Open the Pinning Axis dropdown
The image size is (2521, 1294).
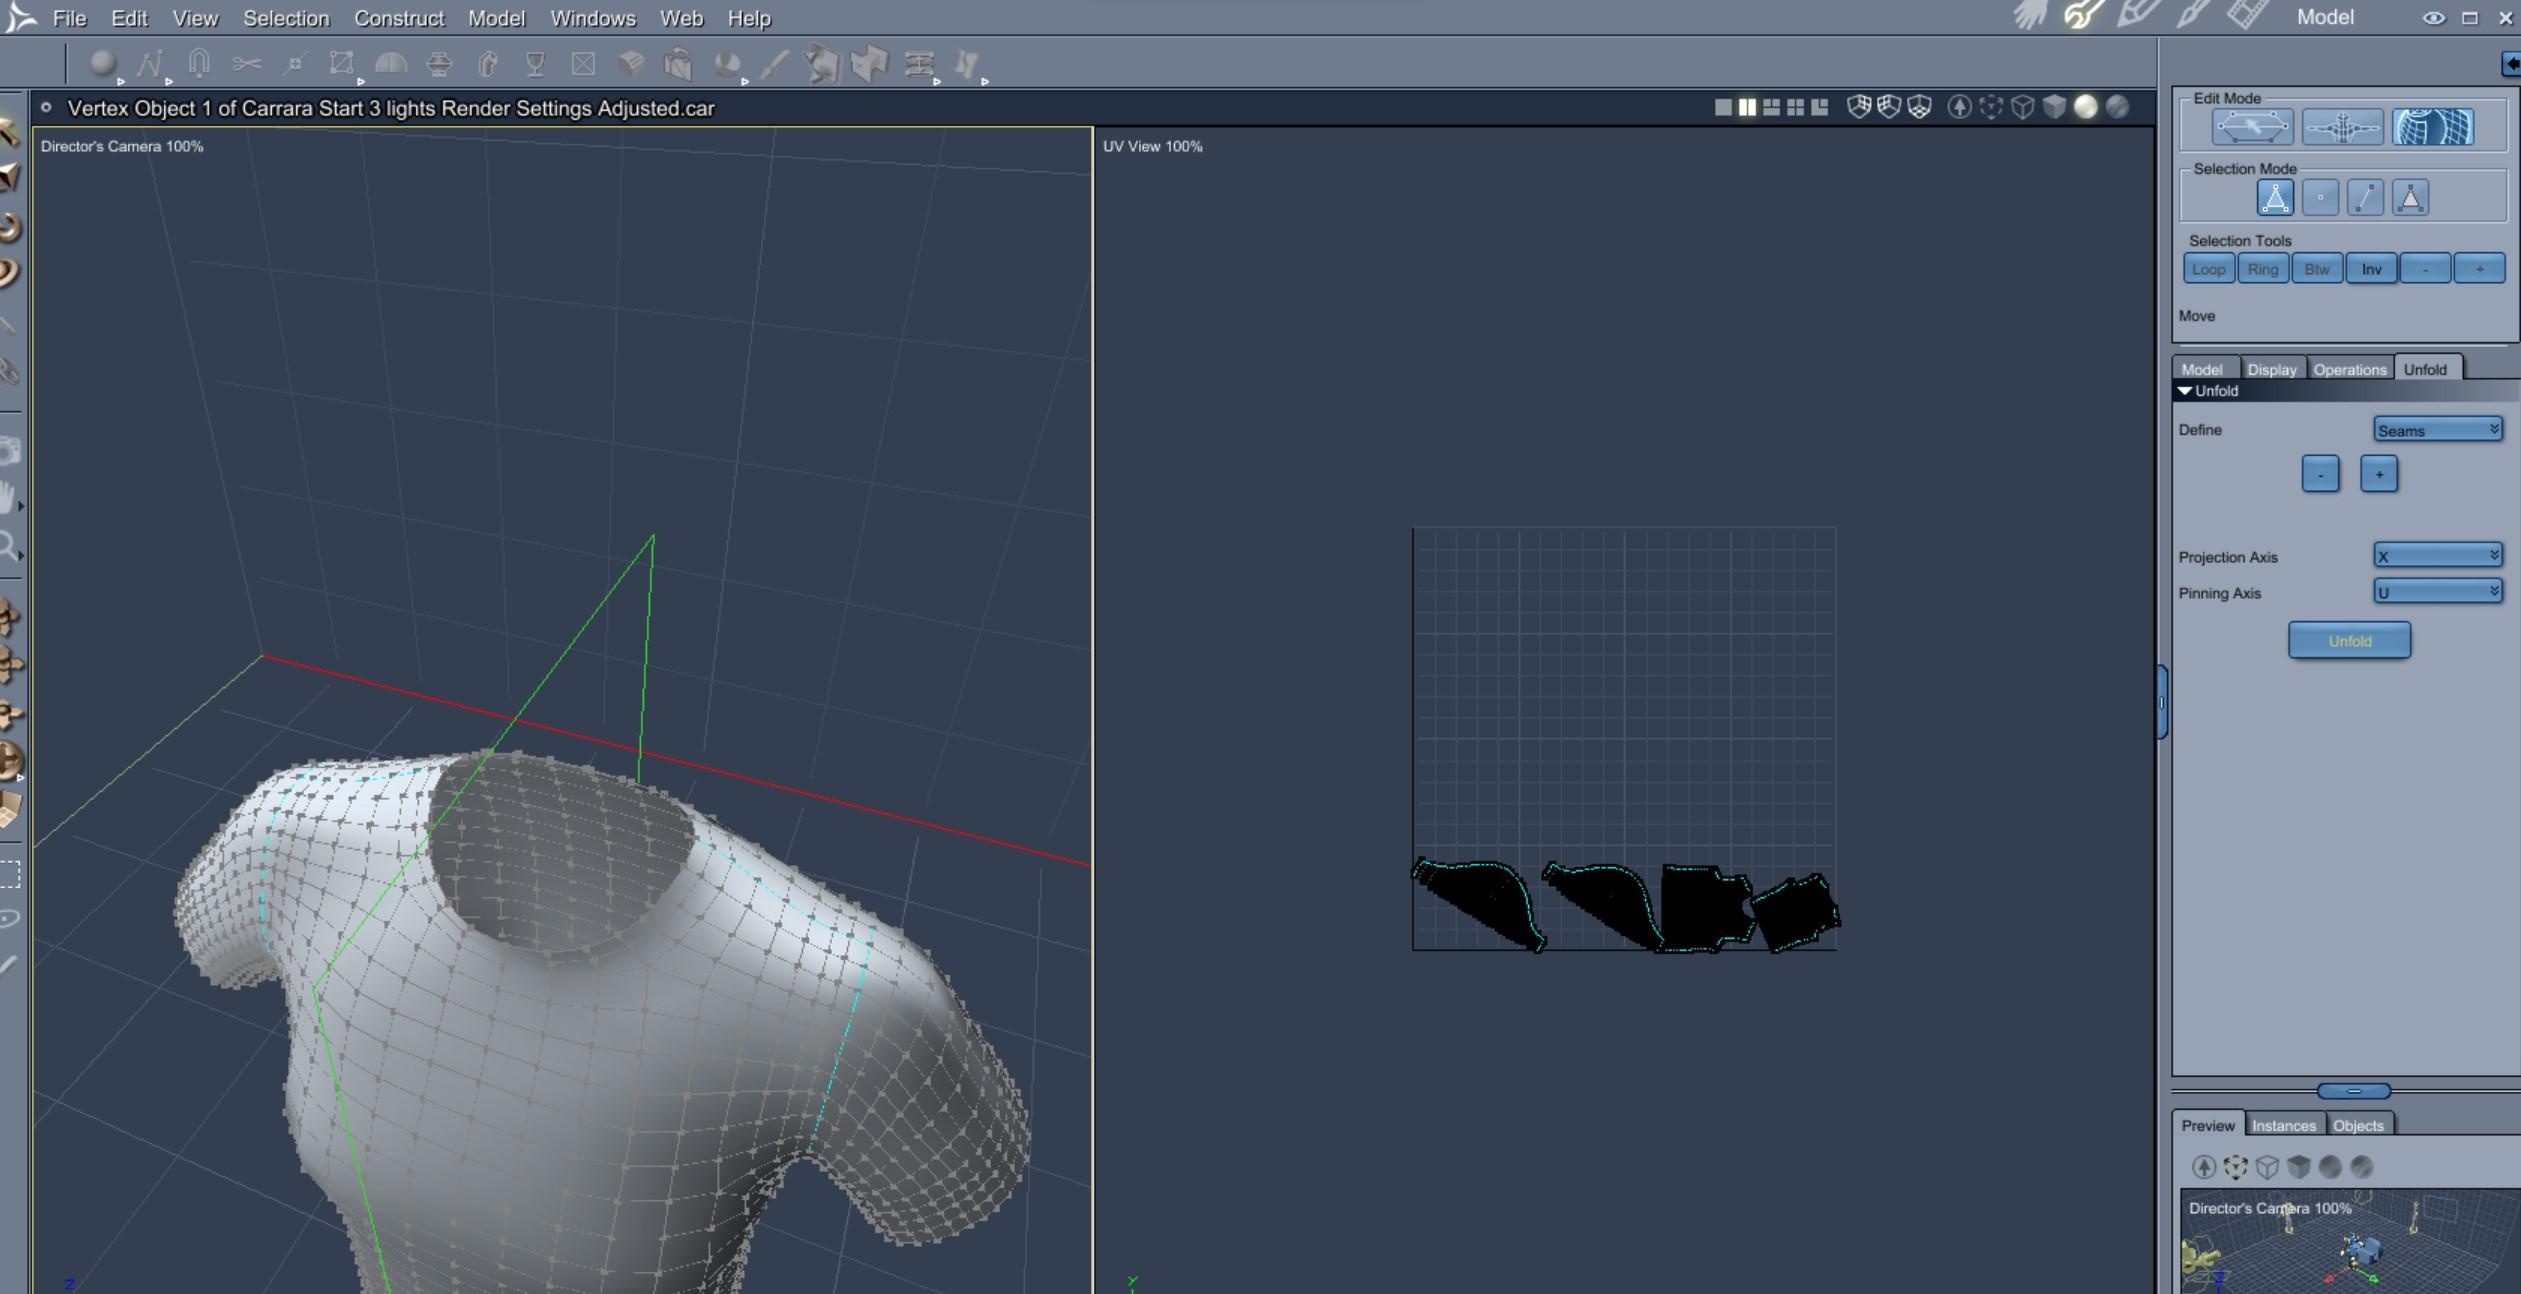2437,592
